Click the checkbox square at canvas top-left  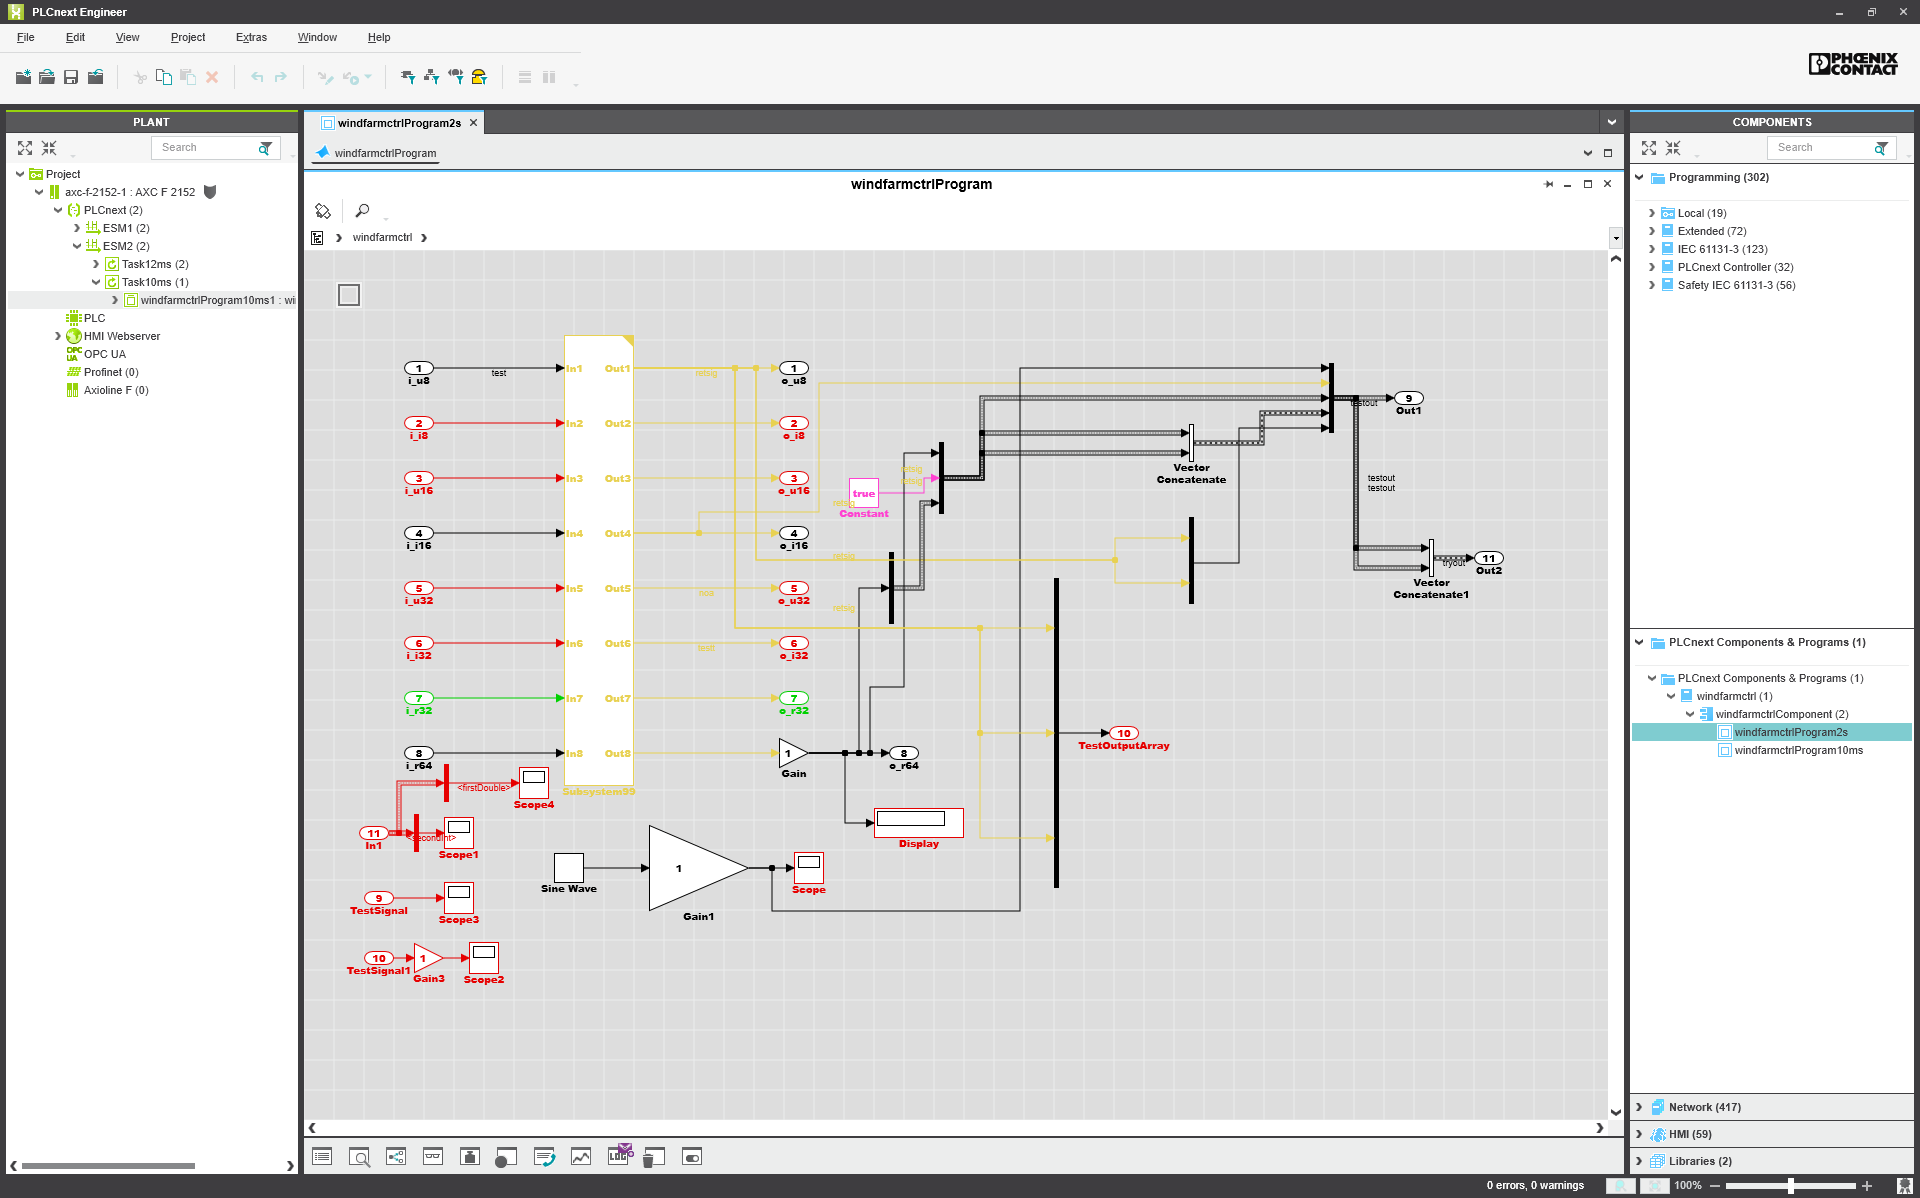[349, 295]
